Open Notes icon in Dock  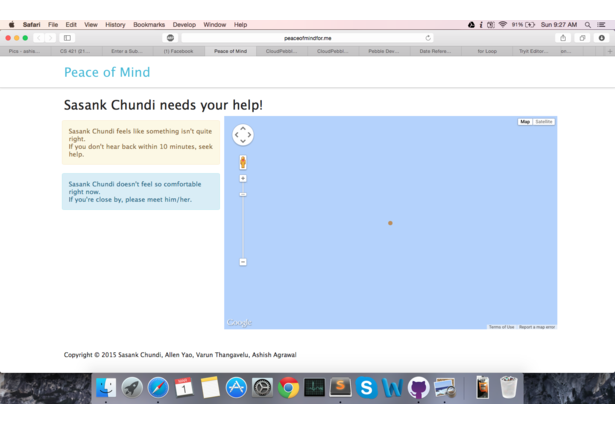pyautogui.click(x=210, y=388)
